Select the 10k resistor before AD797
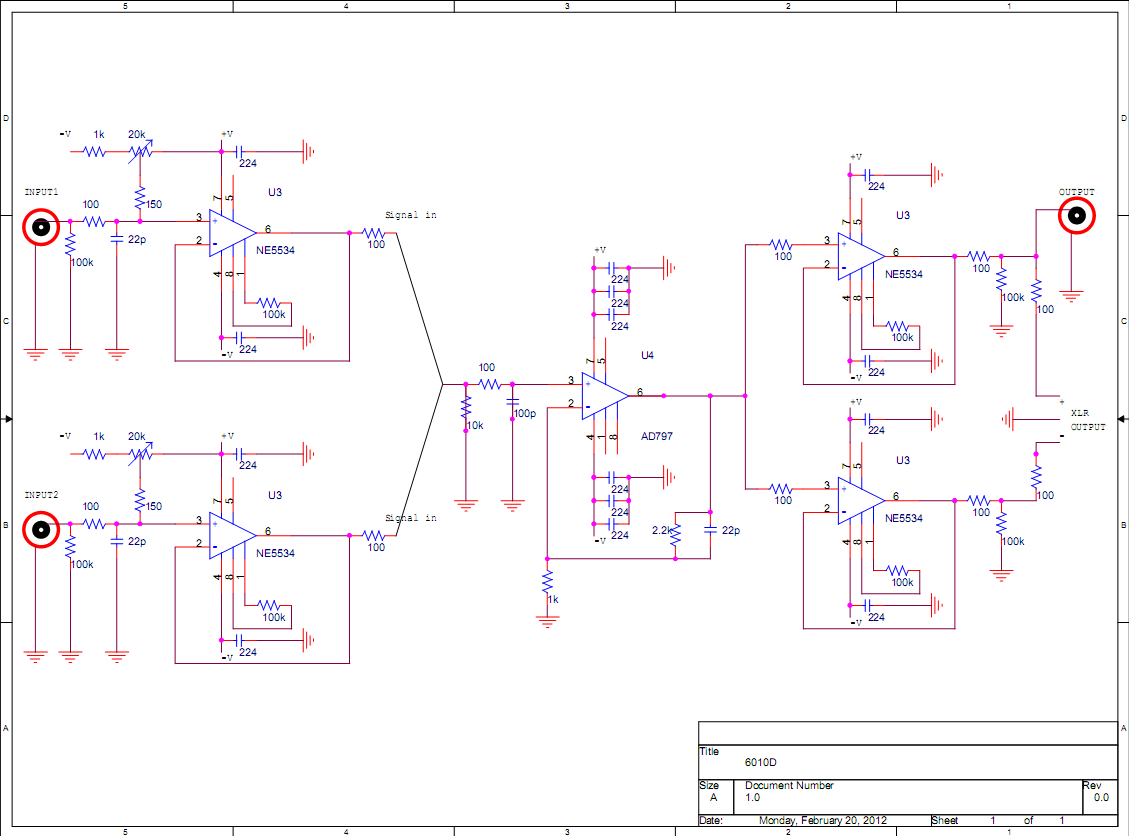1129x836 pixels. [x=466, y=408]
